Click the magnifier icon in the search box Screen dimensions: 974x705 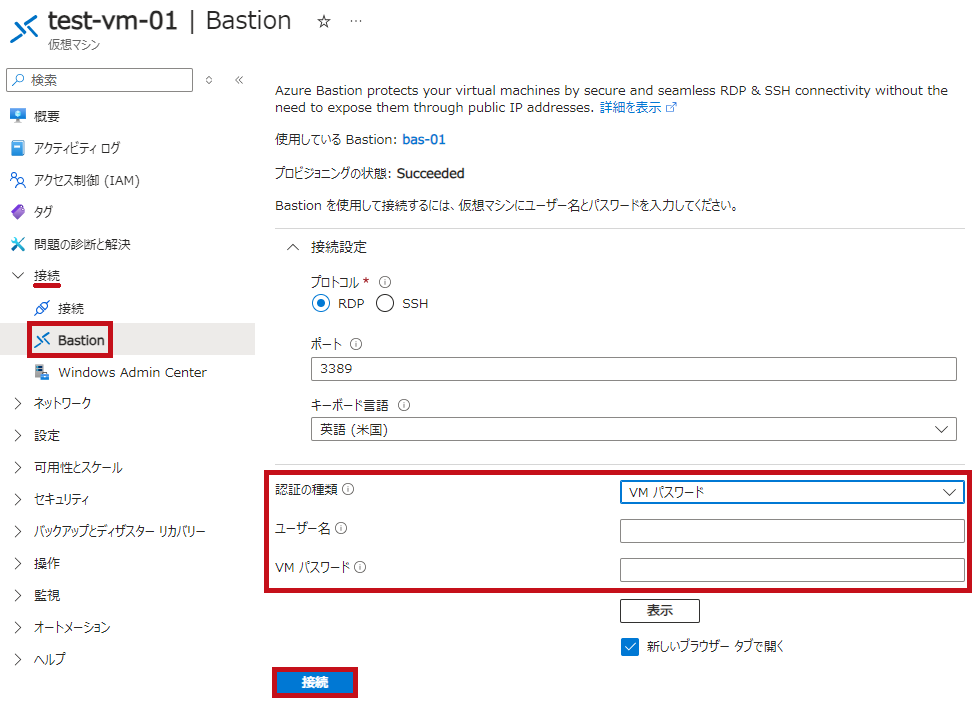19,80
